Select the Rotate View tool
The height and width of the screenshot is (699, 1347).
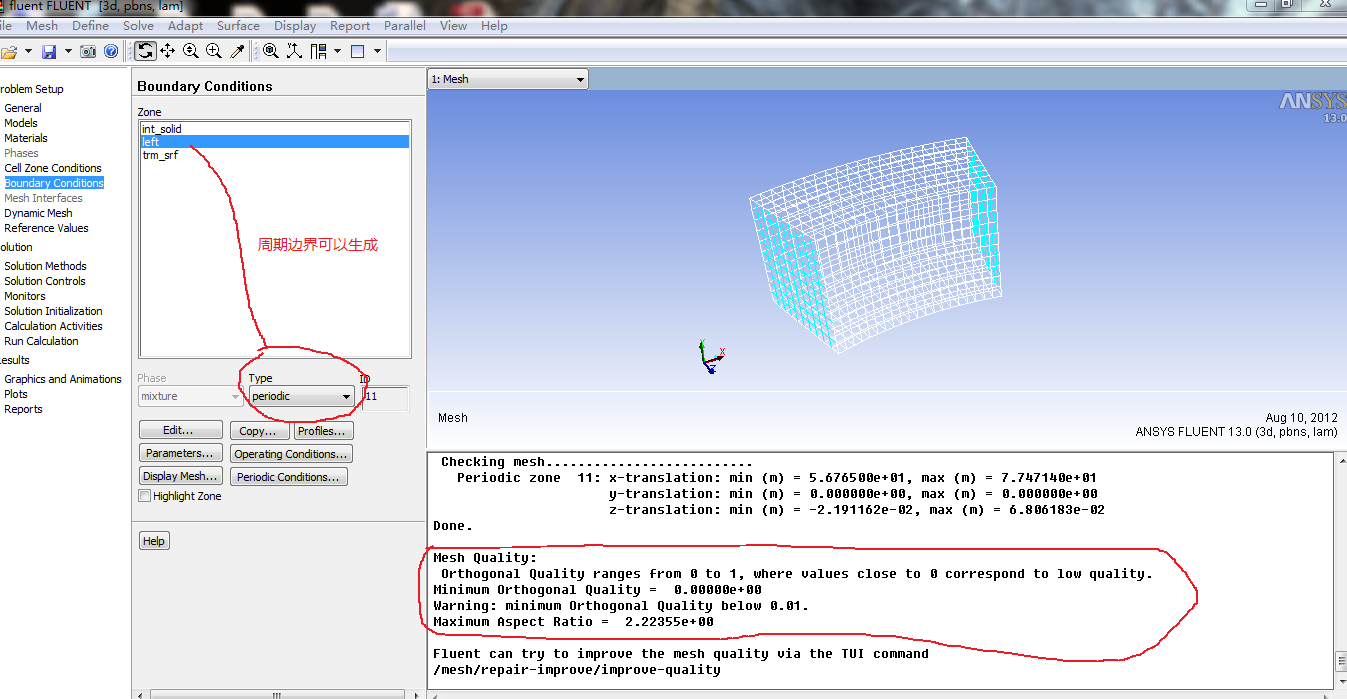pos(146,51)
